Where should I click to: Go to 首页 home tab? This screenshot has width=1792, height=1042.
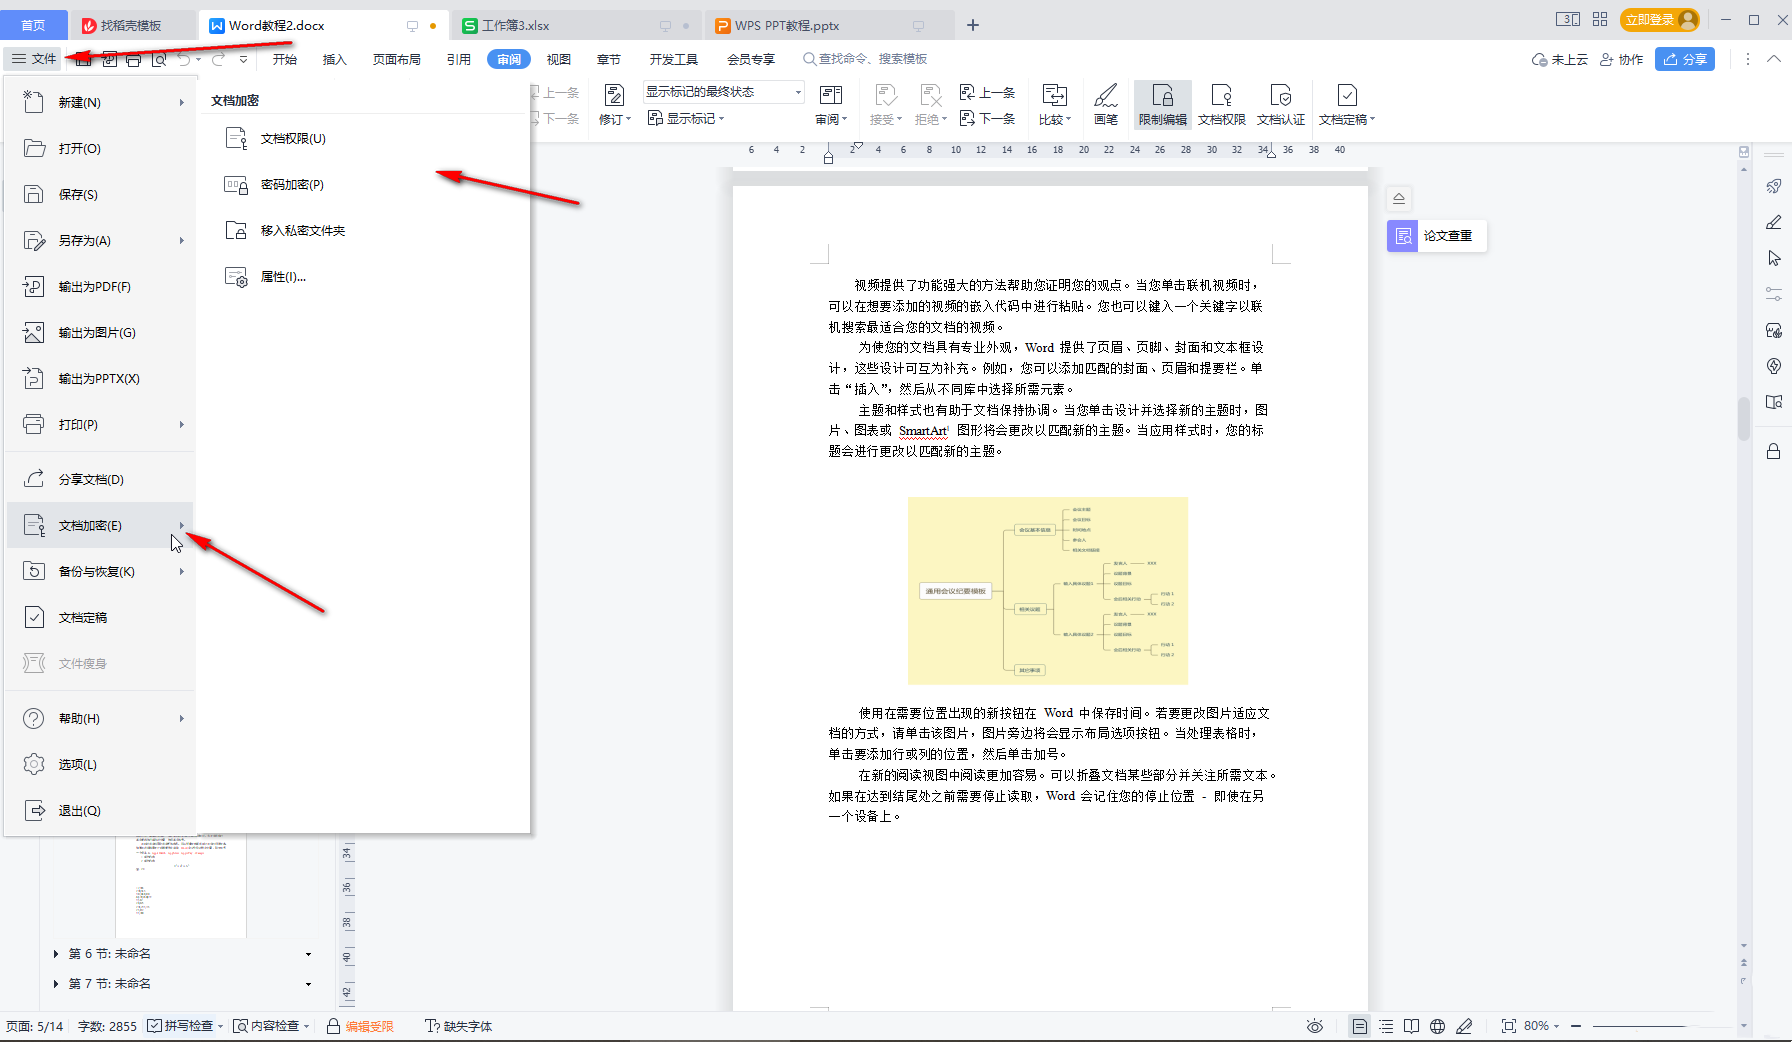[33, 25]
